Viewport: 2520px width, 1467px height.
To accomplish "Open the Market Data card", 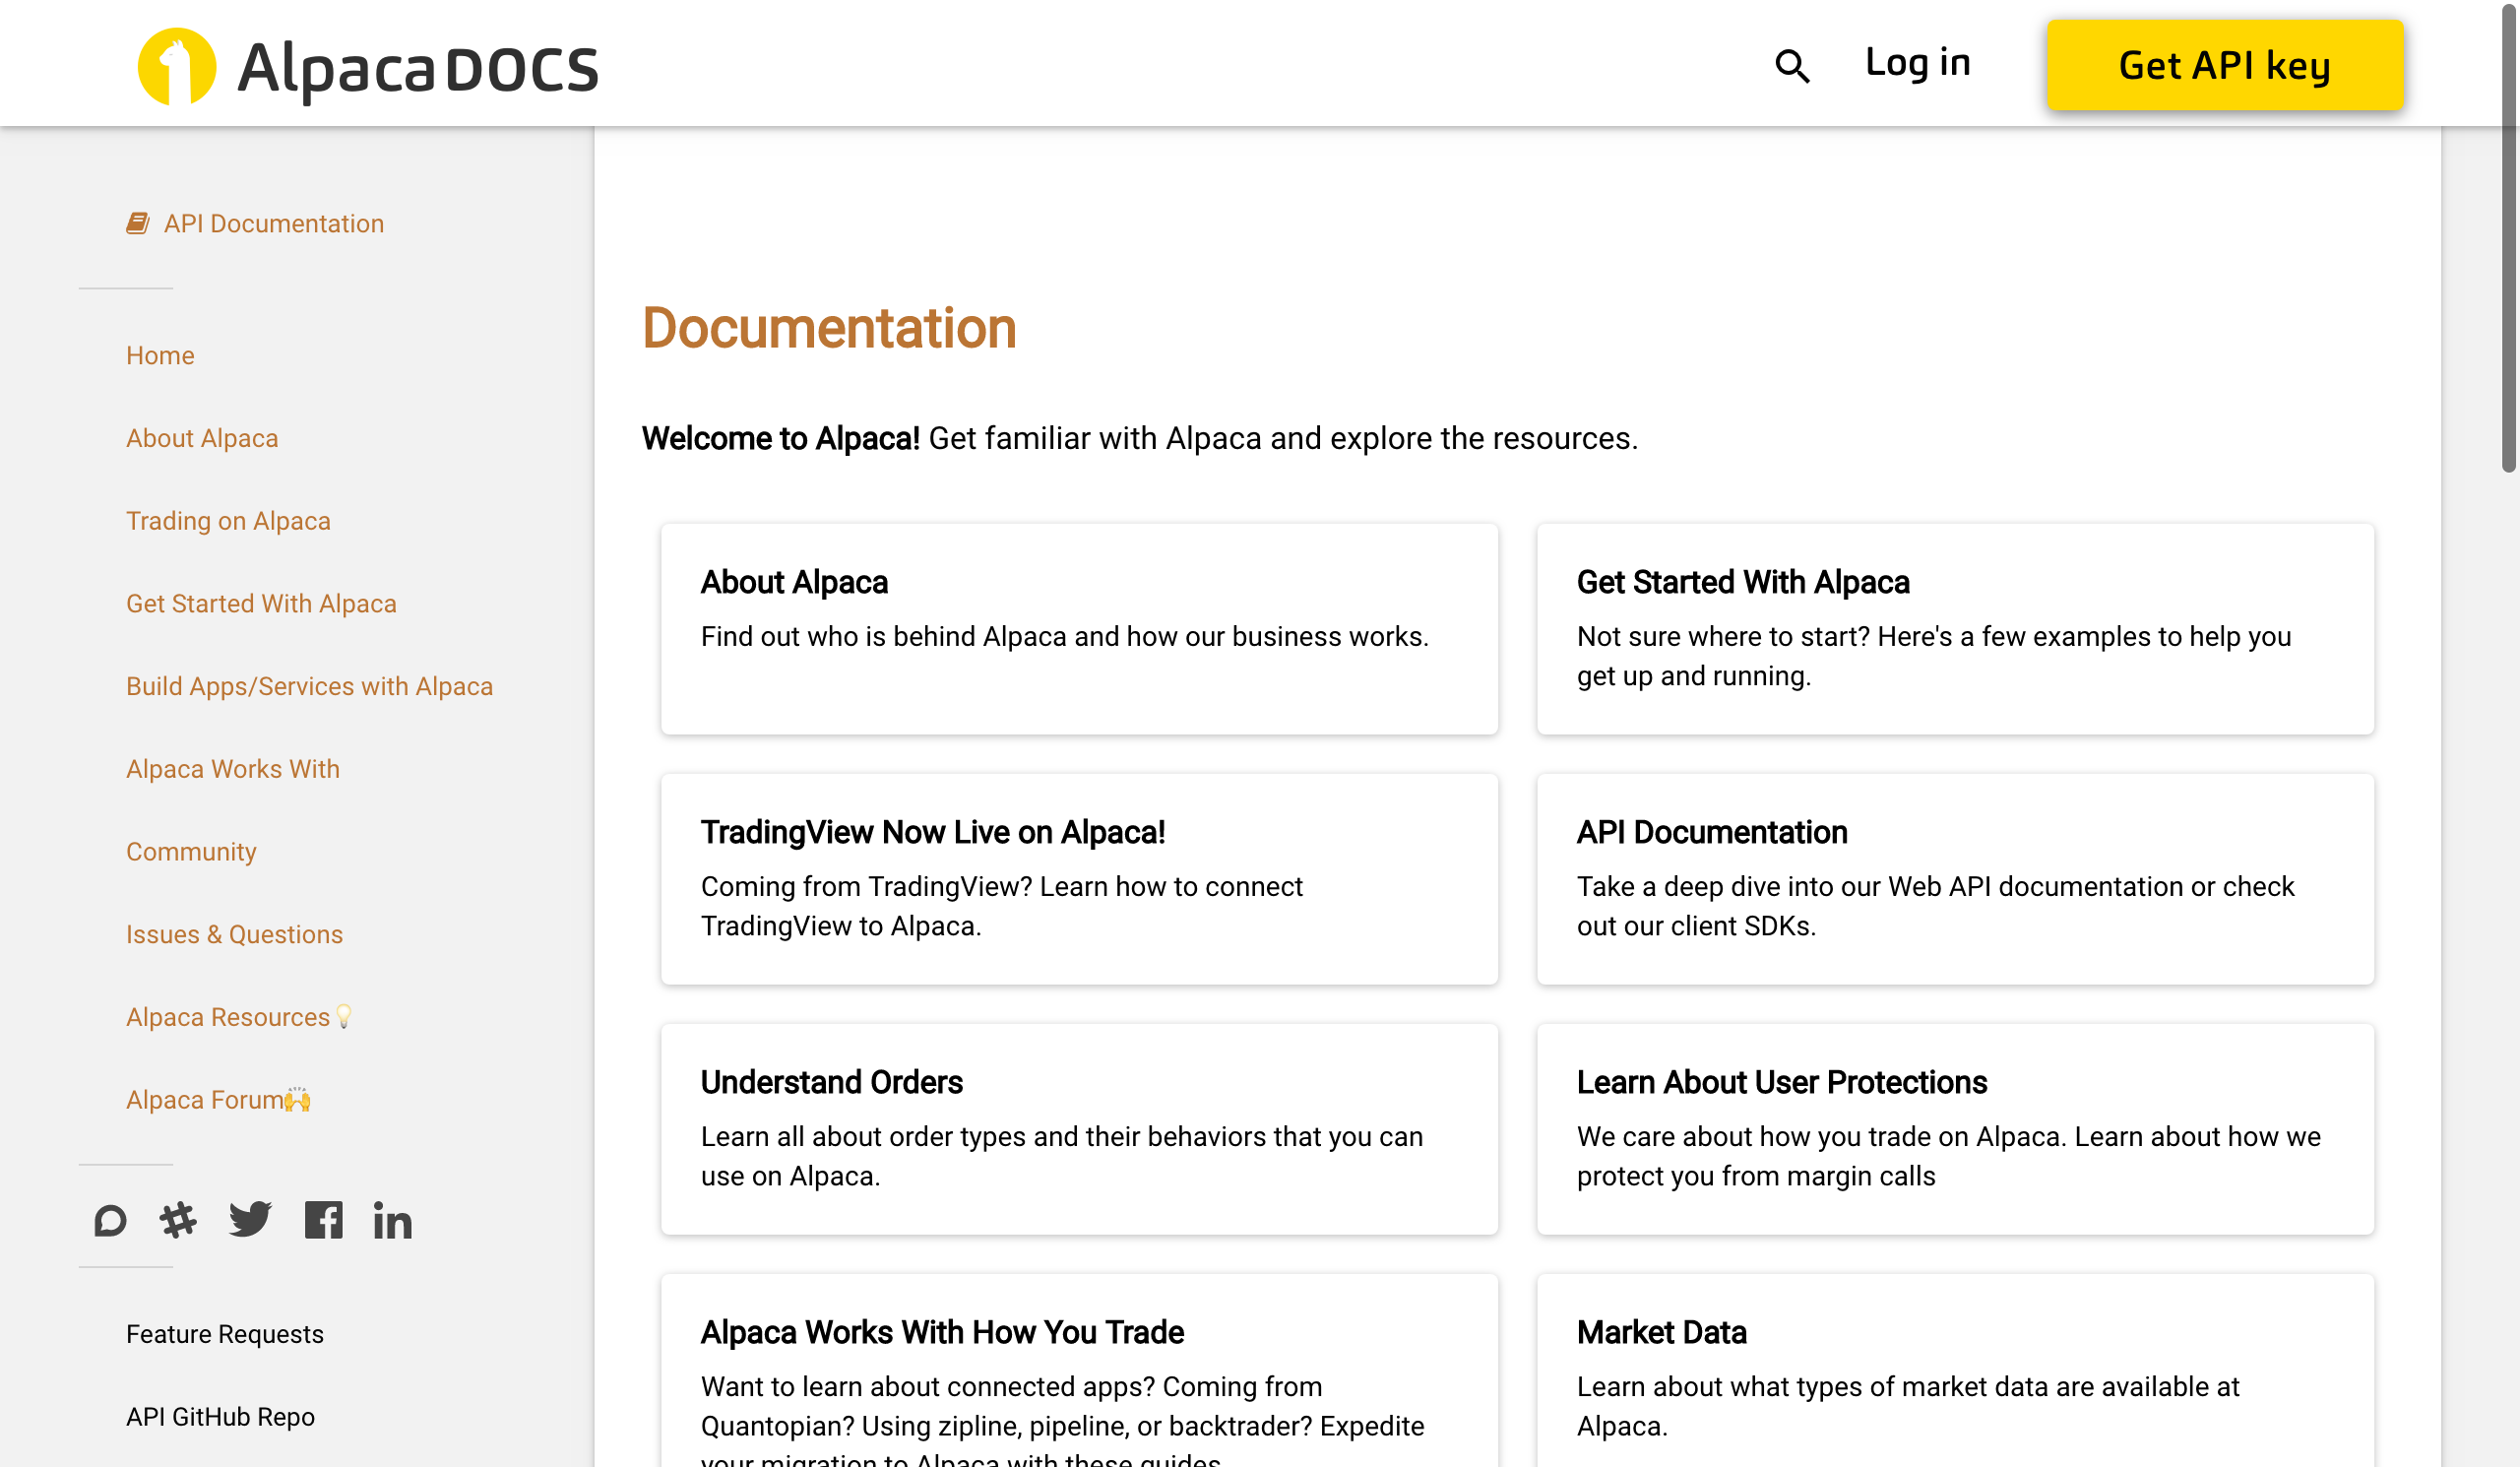I will point(1955,1371).
